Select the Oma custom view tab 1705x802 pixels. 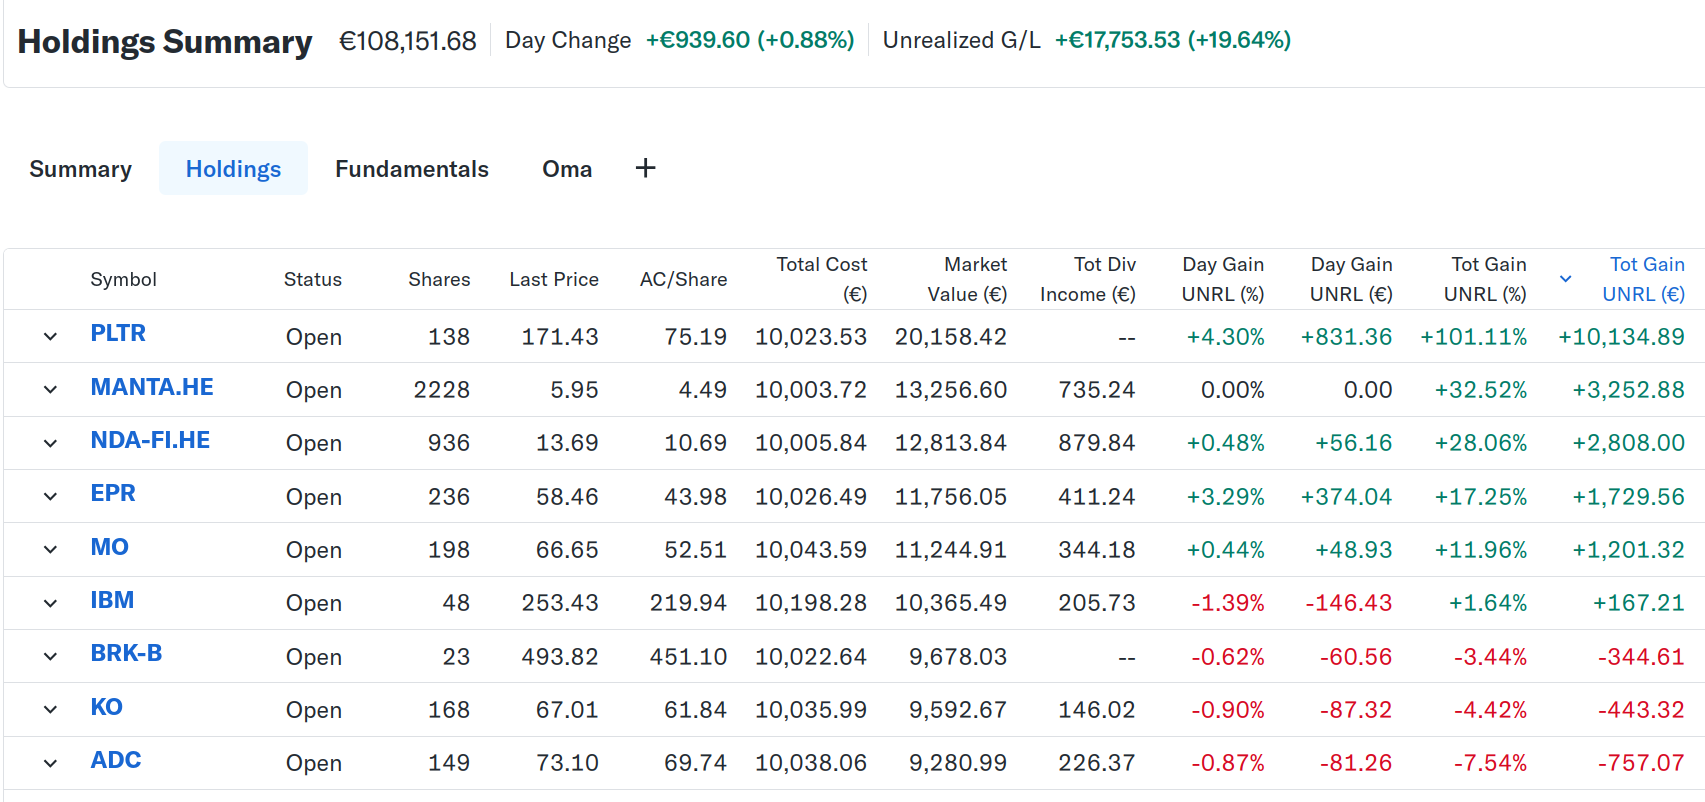[x=567, y=169]
